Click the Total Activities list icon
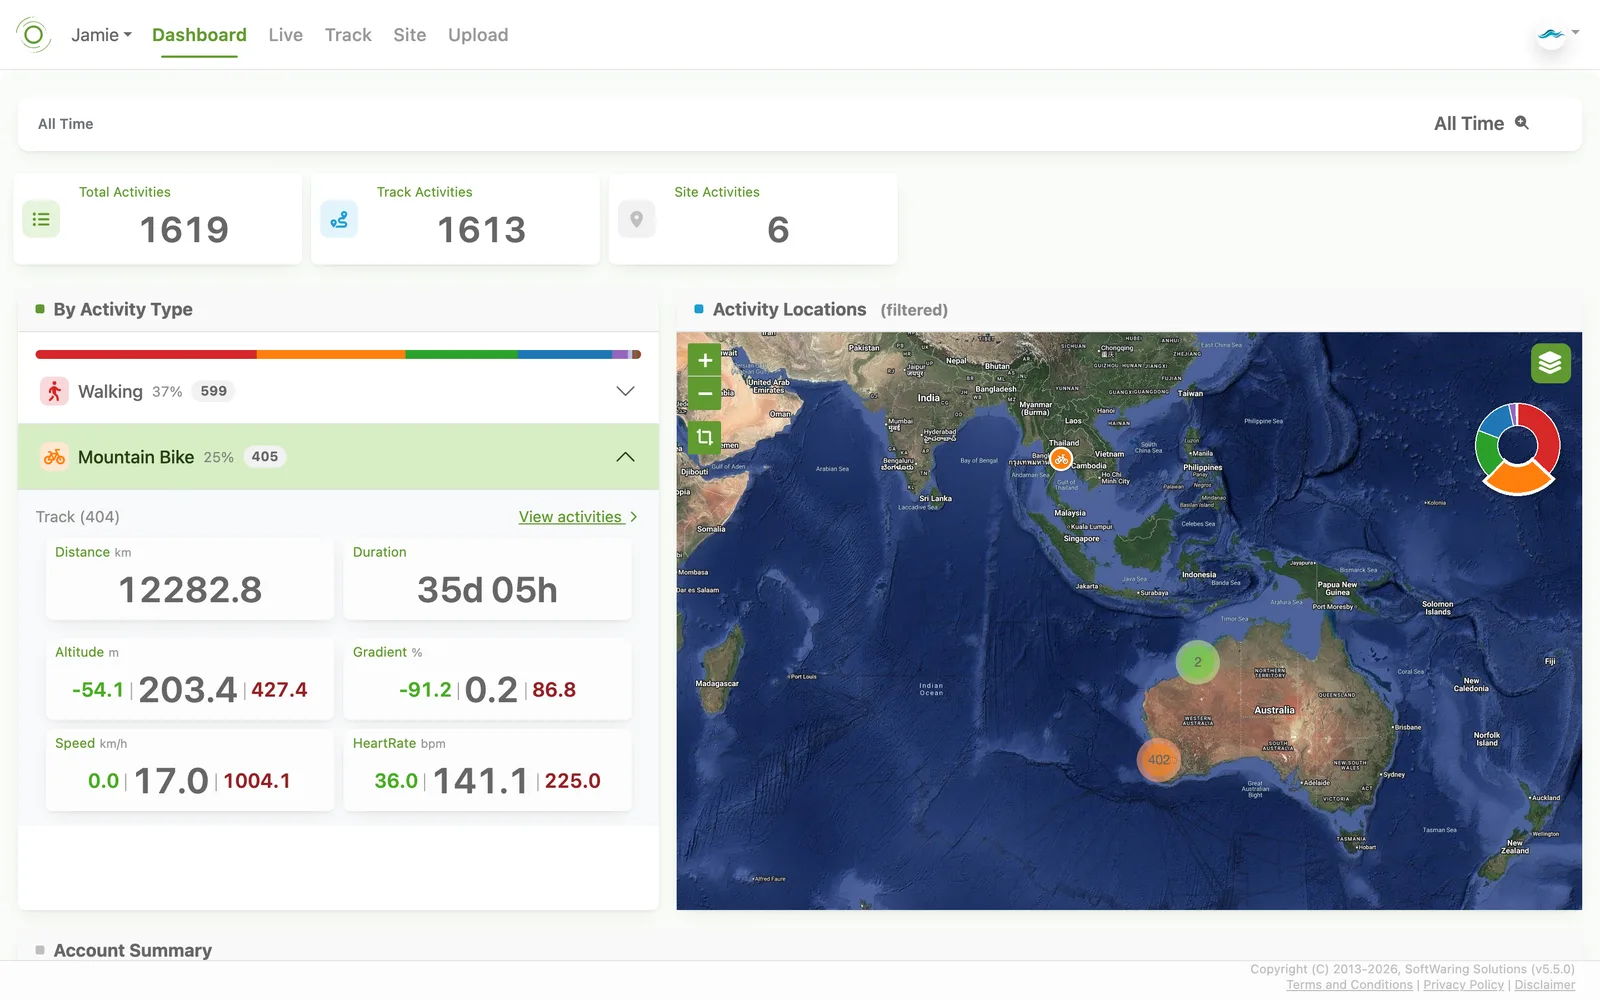The height and width of the screenshot is (1000, 1600). click(x=41, y=219)
